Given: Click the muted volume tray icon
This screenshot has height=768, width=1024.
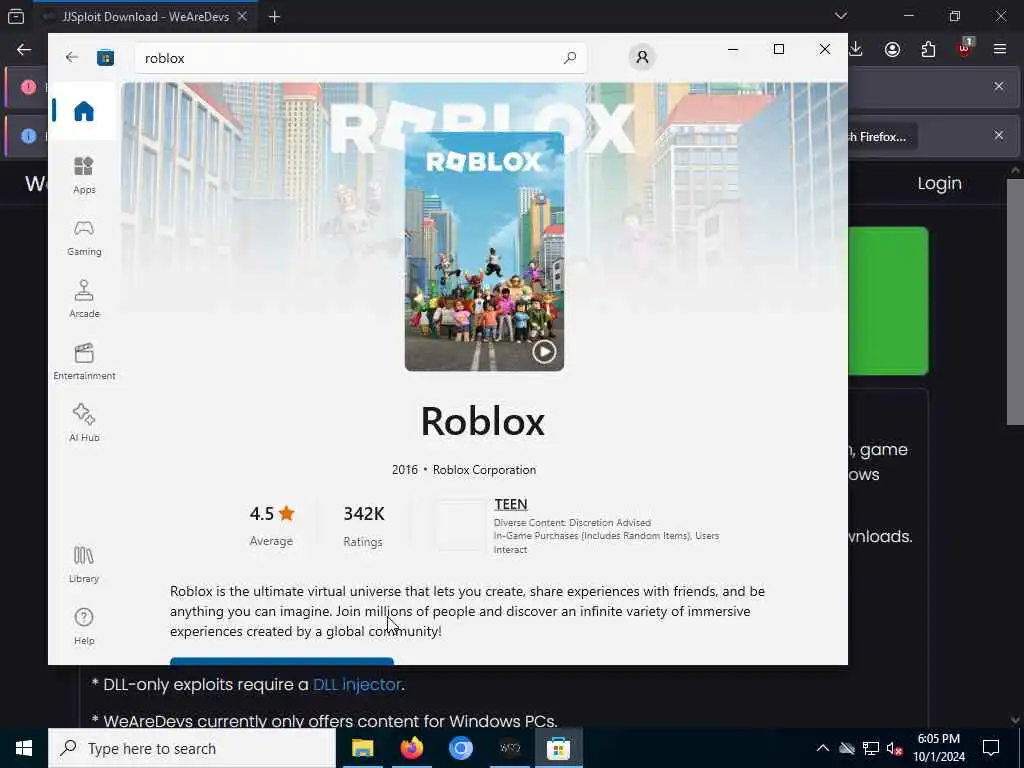Looking at the screenshot, I should (895, 748).
